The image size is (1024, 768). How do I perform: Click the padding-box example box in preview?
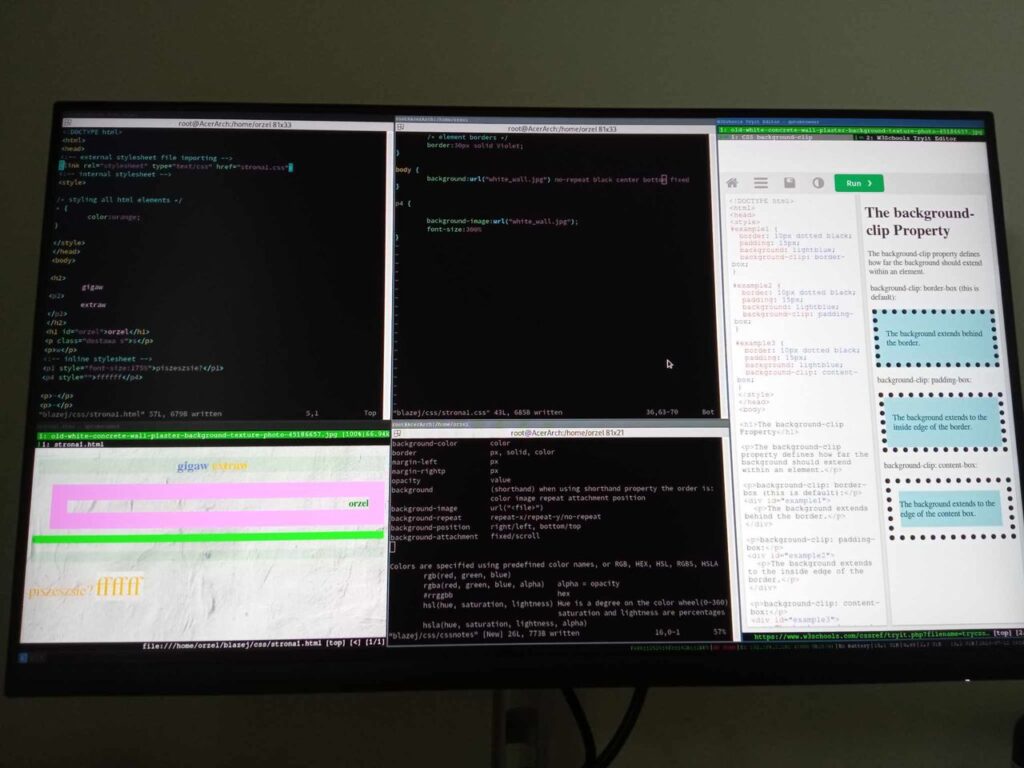coord(939,422)
